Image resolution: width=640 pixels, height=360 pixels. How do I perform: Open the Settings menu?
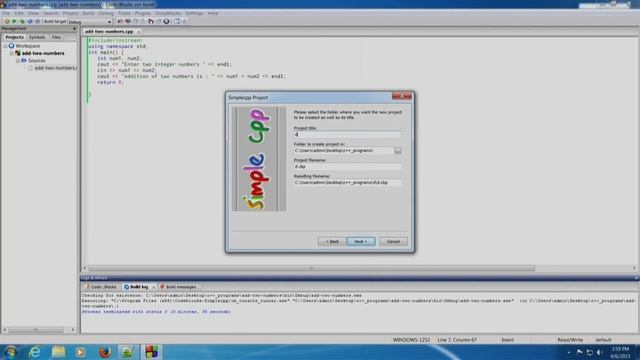click(x=194, y=13)
